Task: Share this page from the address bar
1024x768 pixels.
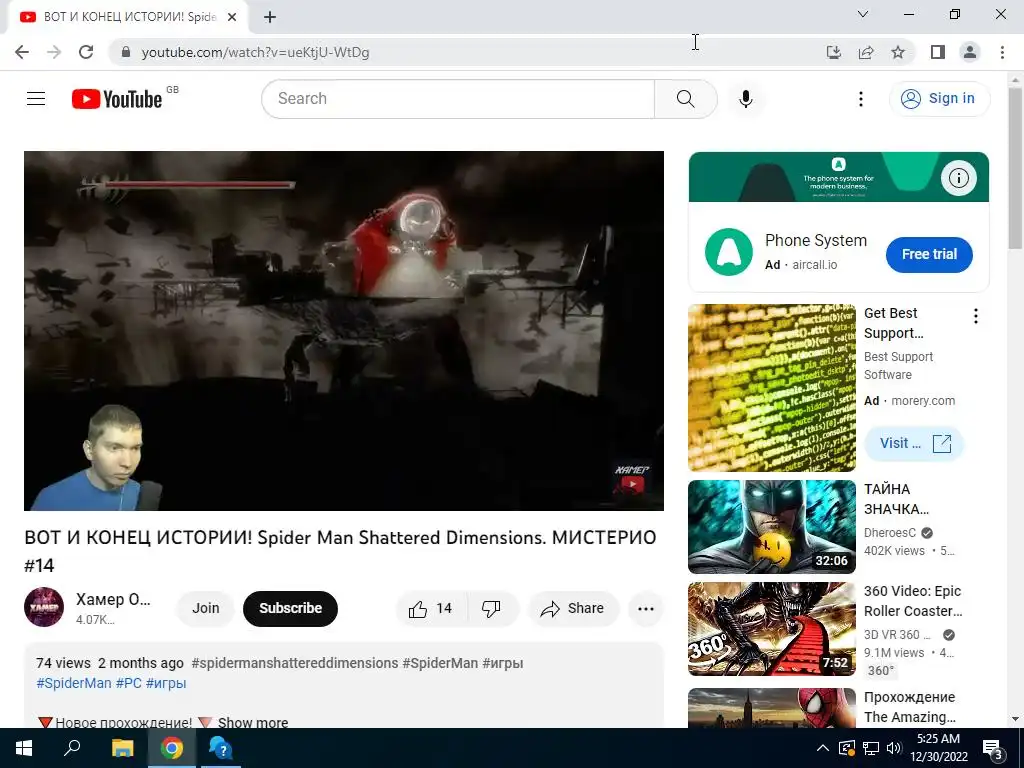Action: pos(866,52)
